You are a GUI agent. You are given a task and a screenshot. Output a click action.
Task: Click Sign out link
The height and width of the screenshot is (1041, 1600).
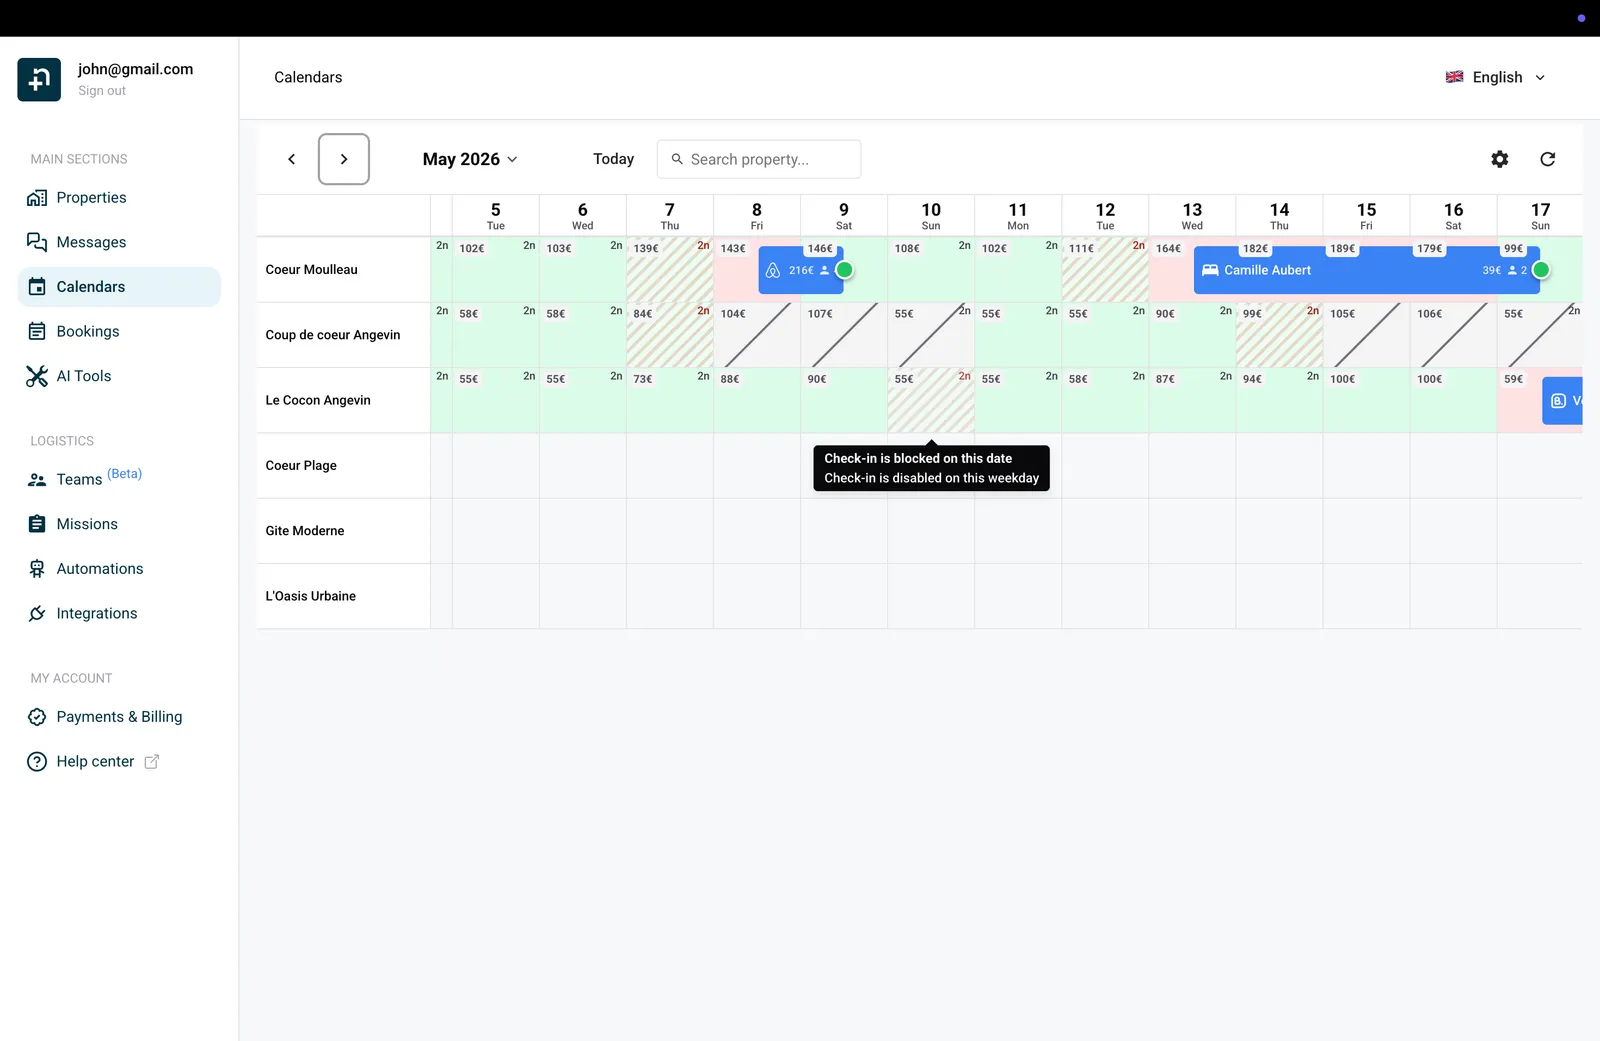pyautogui.click(x=102, y=91)
